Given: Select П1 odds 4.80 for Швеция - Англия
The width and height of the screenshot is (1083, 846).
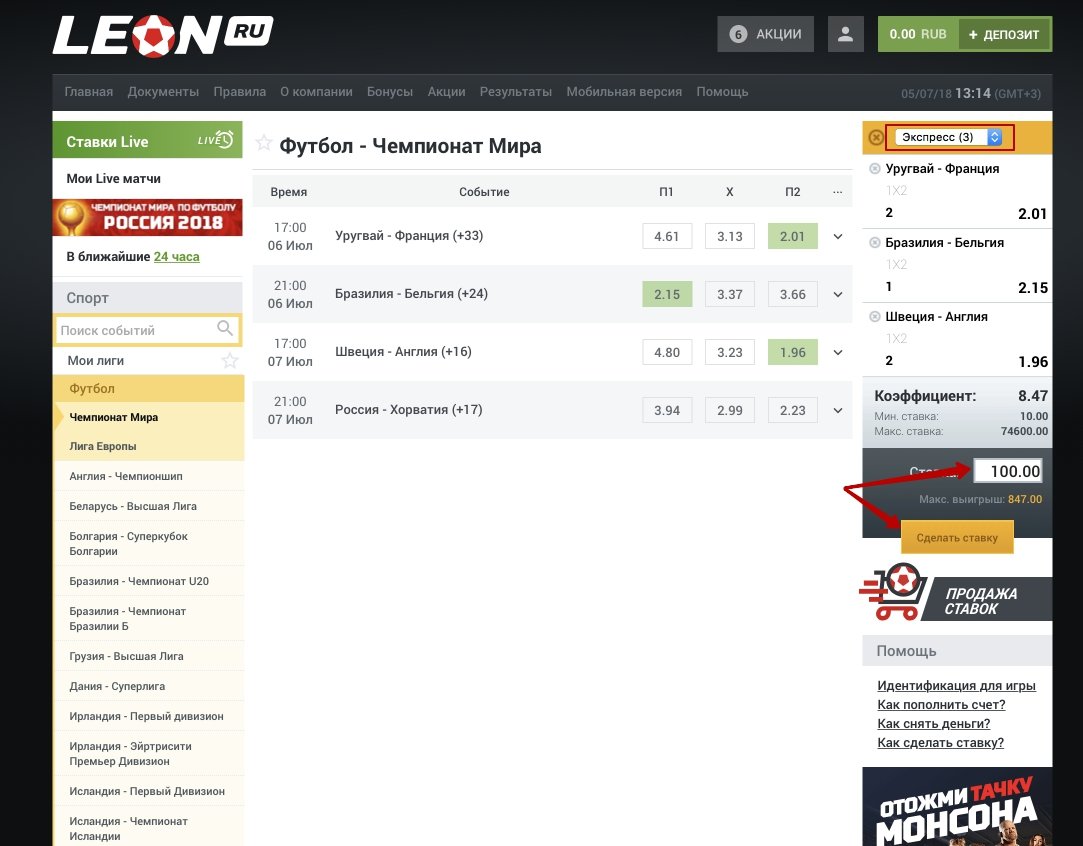Looking at the screenshot, I should [x=667, y=352].
